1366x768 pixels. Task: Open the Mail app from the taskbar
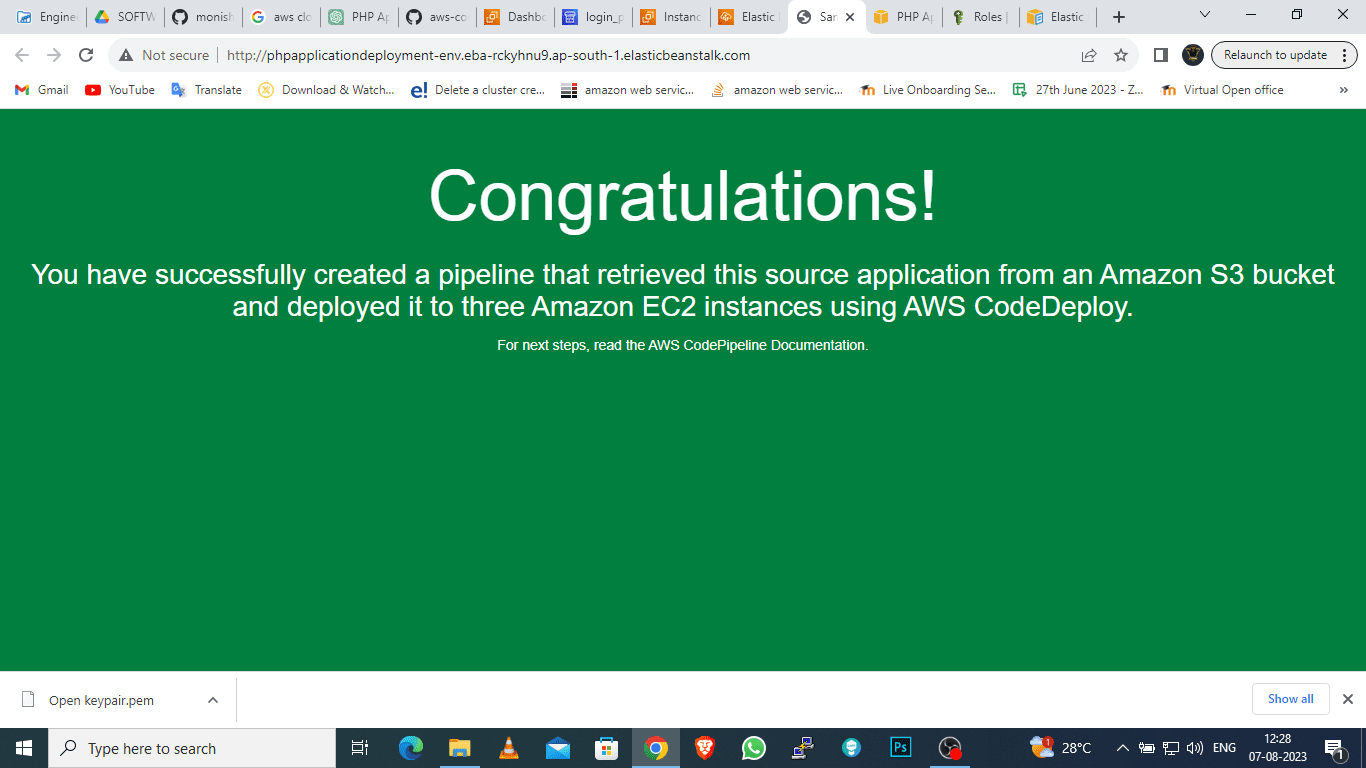(x=557, y=748)
